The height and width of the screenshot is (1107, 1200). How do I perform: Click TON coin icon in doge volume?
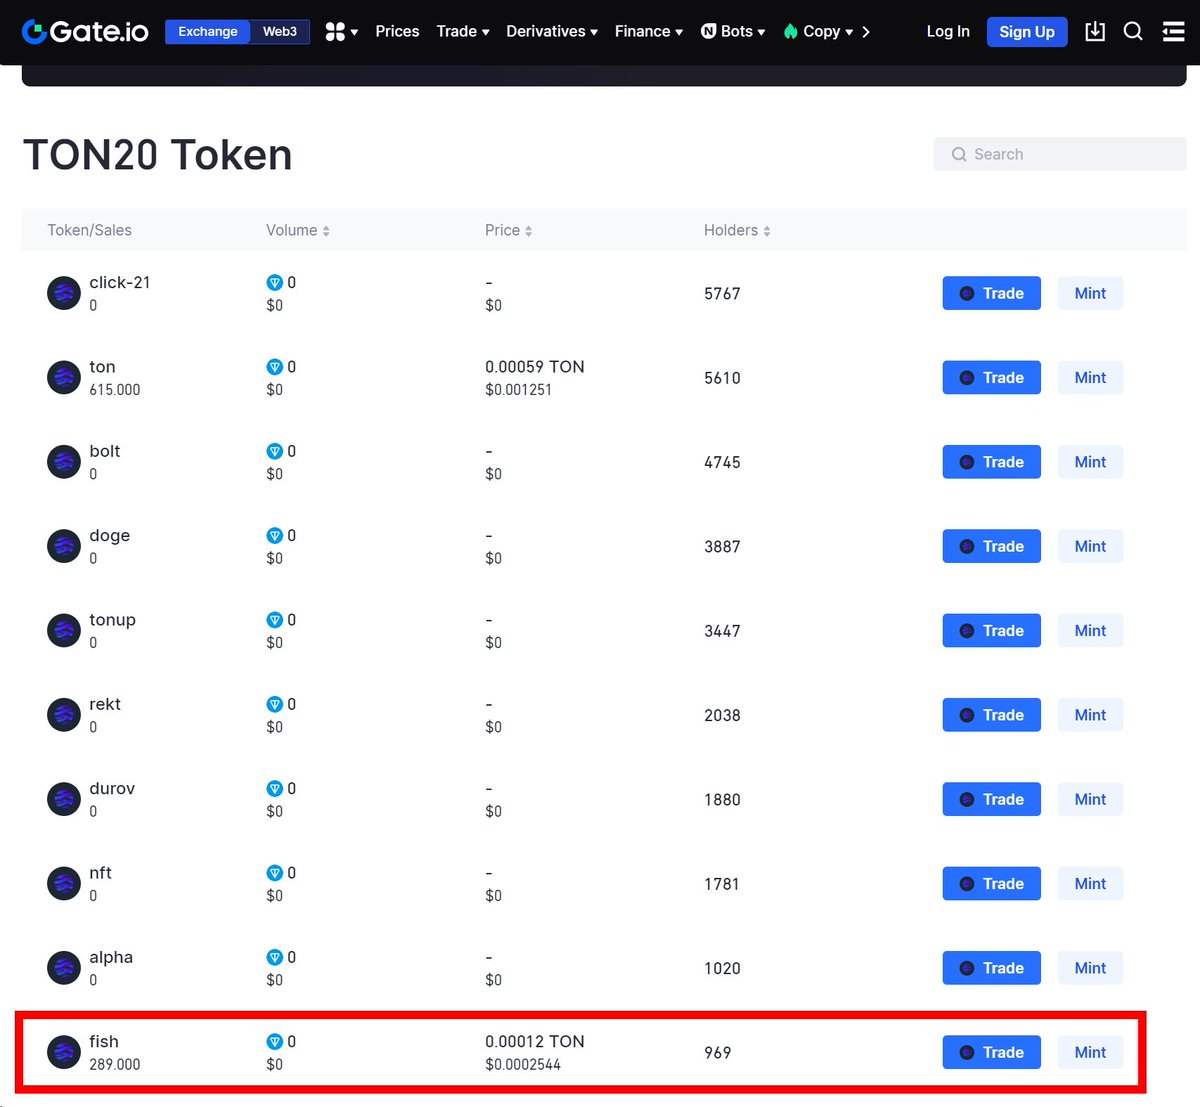click(x=275, y=536)
